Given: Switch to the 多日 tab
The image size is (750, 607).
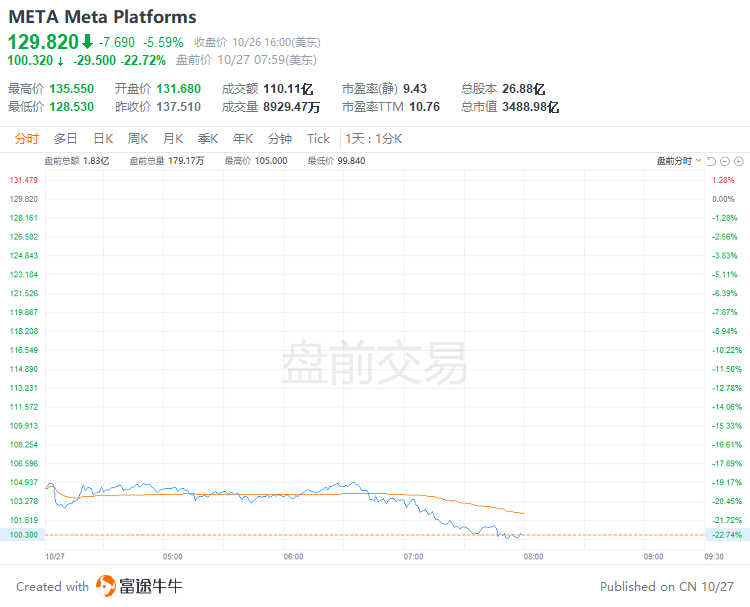Looking at the screenshot, I should [66, 139].
